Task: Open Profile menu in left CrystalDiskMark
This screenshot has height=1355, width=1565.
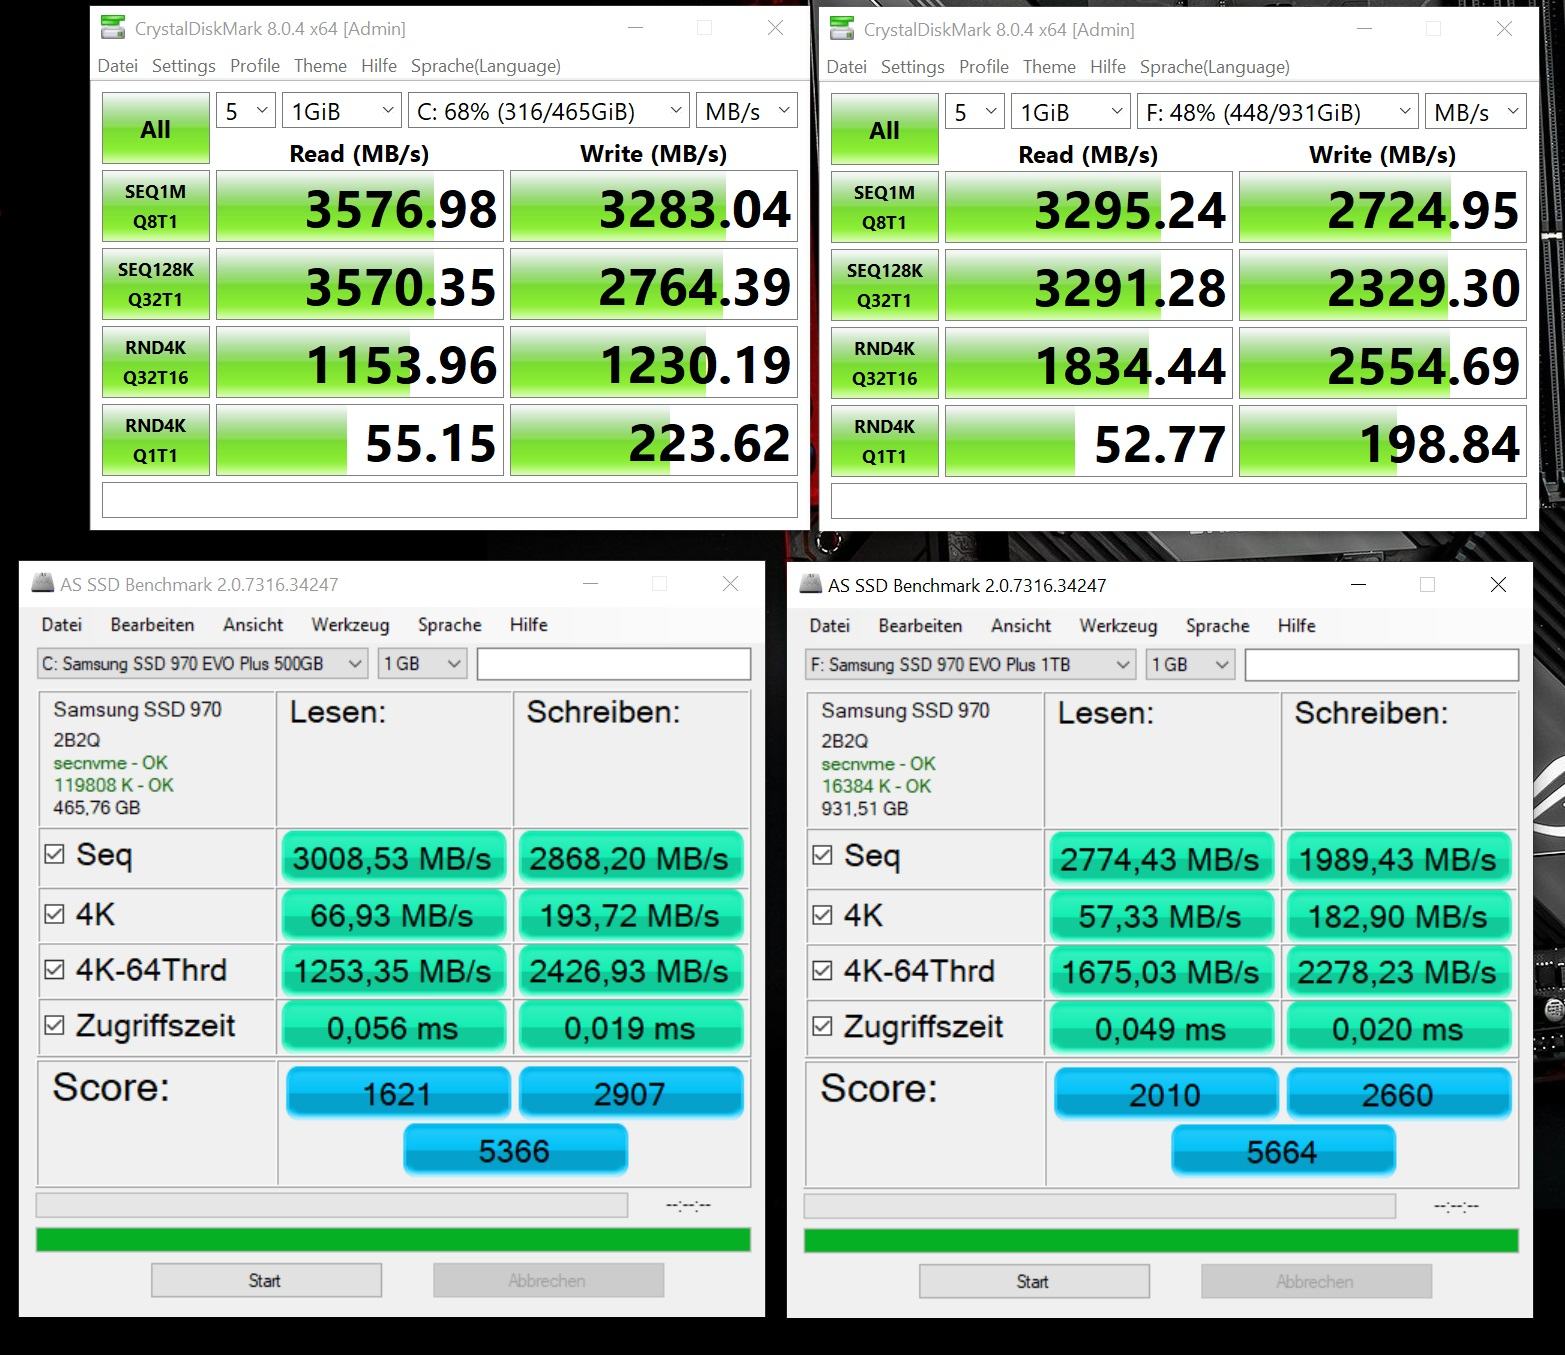Action: pyautogui.click(x=255, y=65)
